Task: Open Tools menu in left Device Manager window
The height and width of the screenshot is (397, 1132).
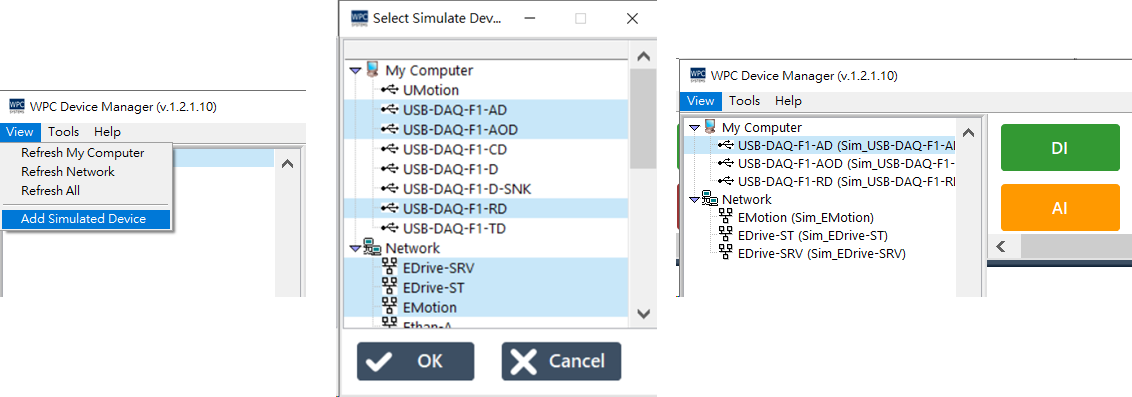Action: tap(64, 131)
